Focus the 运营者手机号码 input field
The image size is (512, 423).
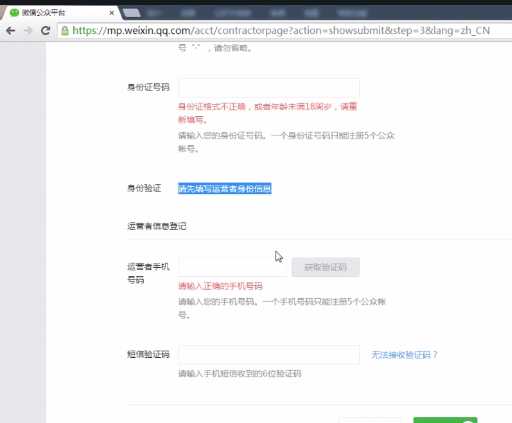click(233, 267)
